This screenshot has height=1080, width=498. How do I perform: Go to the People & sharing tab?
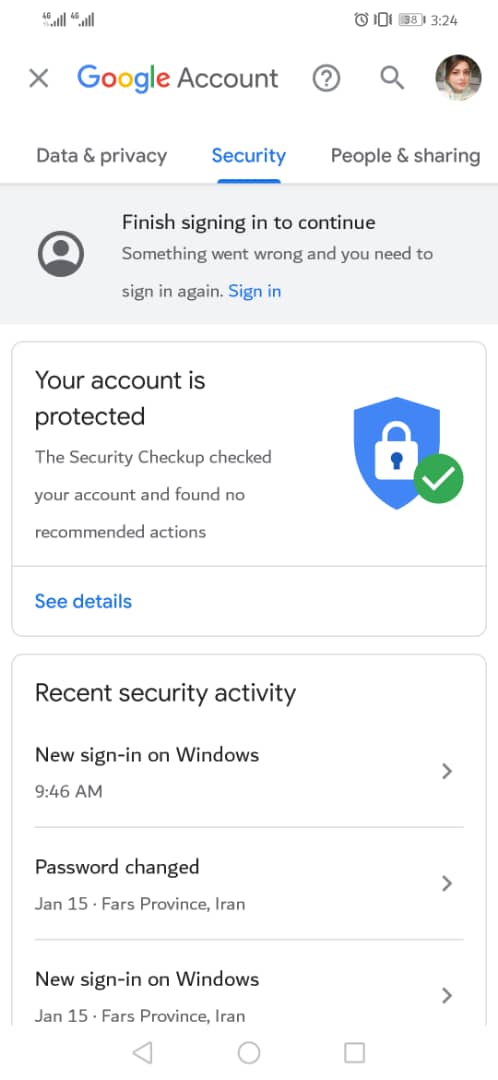405,156
